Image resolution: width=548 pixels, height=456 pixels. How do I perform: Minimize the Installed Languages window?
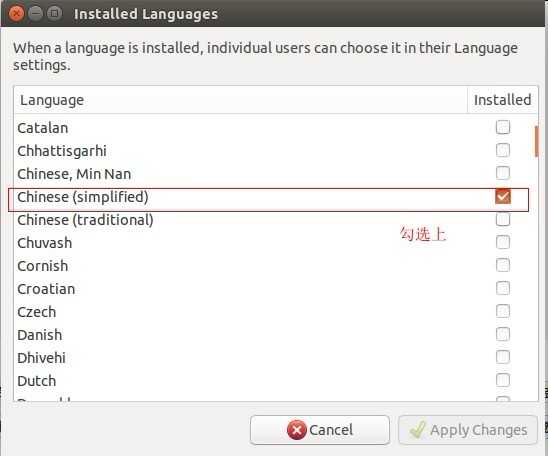click(35, 14)
